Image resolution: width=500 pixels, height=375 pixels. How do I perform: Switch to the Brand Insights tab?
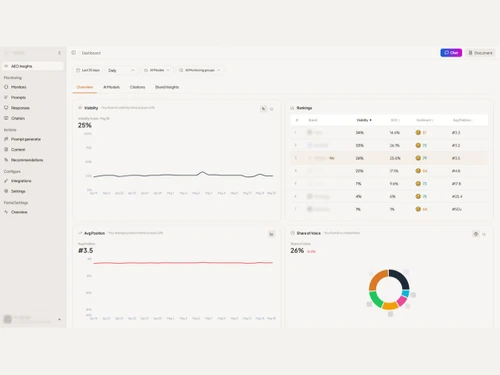[167, 87]
